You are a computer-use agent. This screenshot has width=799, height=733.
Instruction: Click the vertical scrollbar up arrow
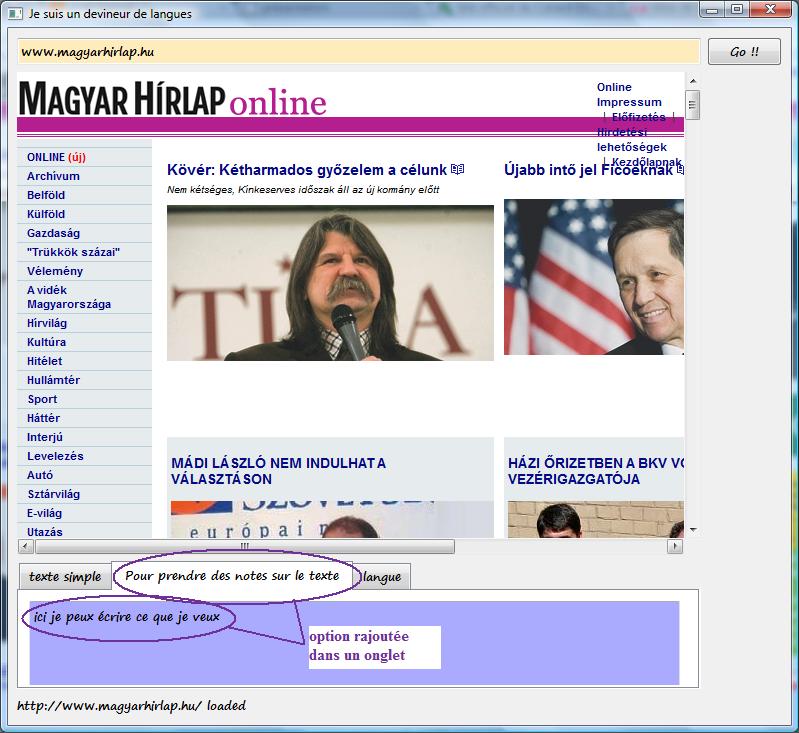tap(693, 81)
